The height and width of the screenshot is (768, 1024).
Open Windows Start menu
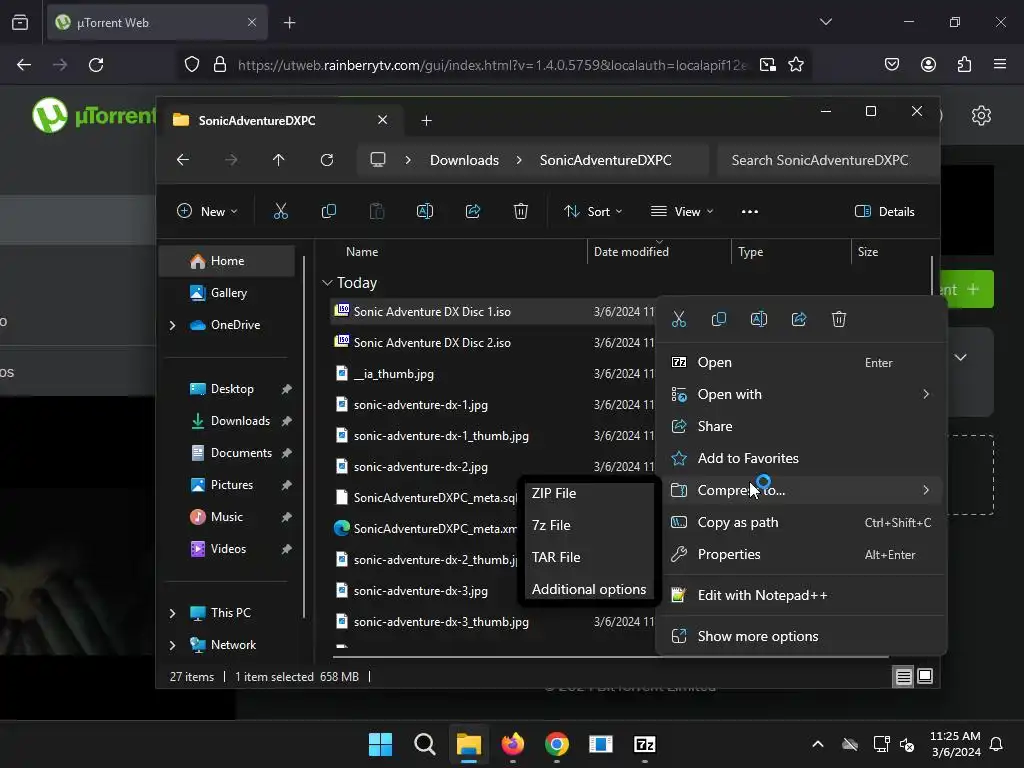tap(380, 744)
